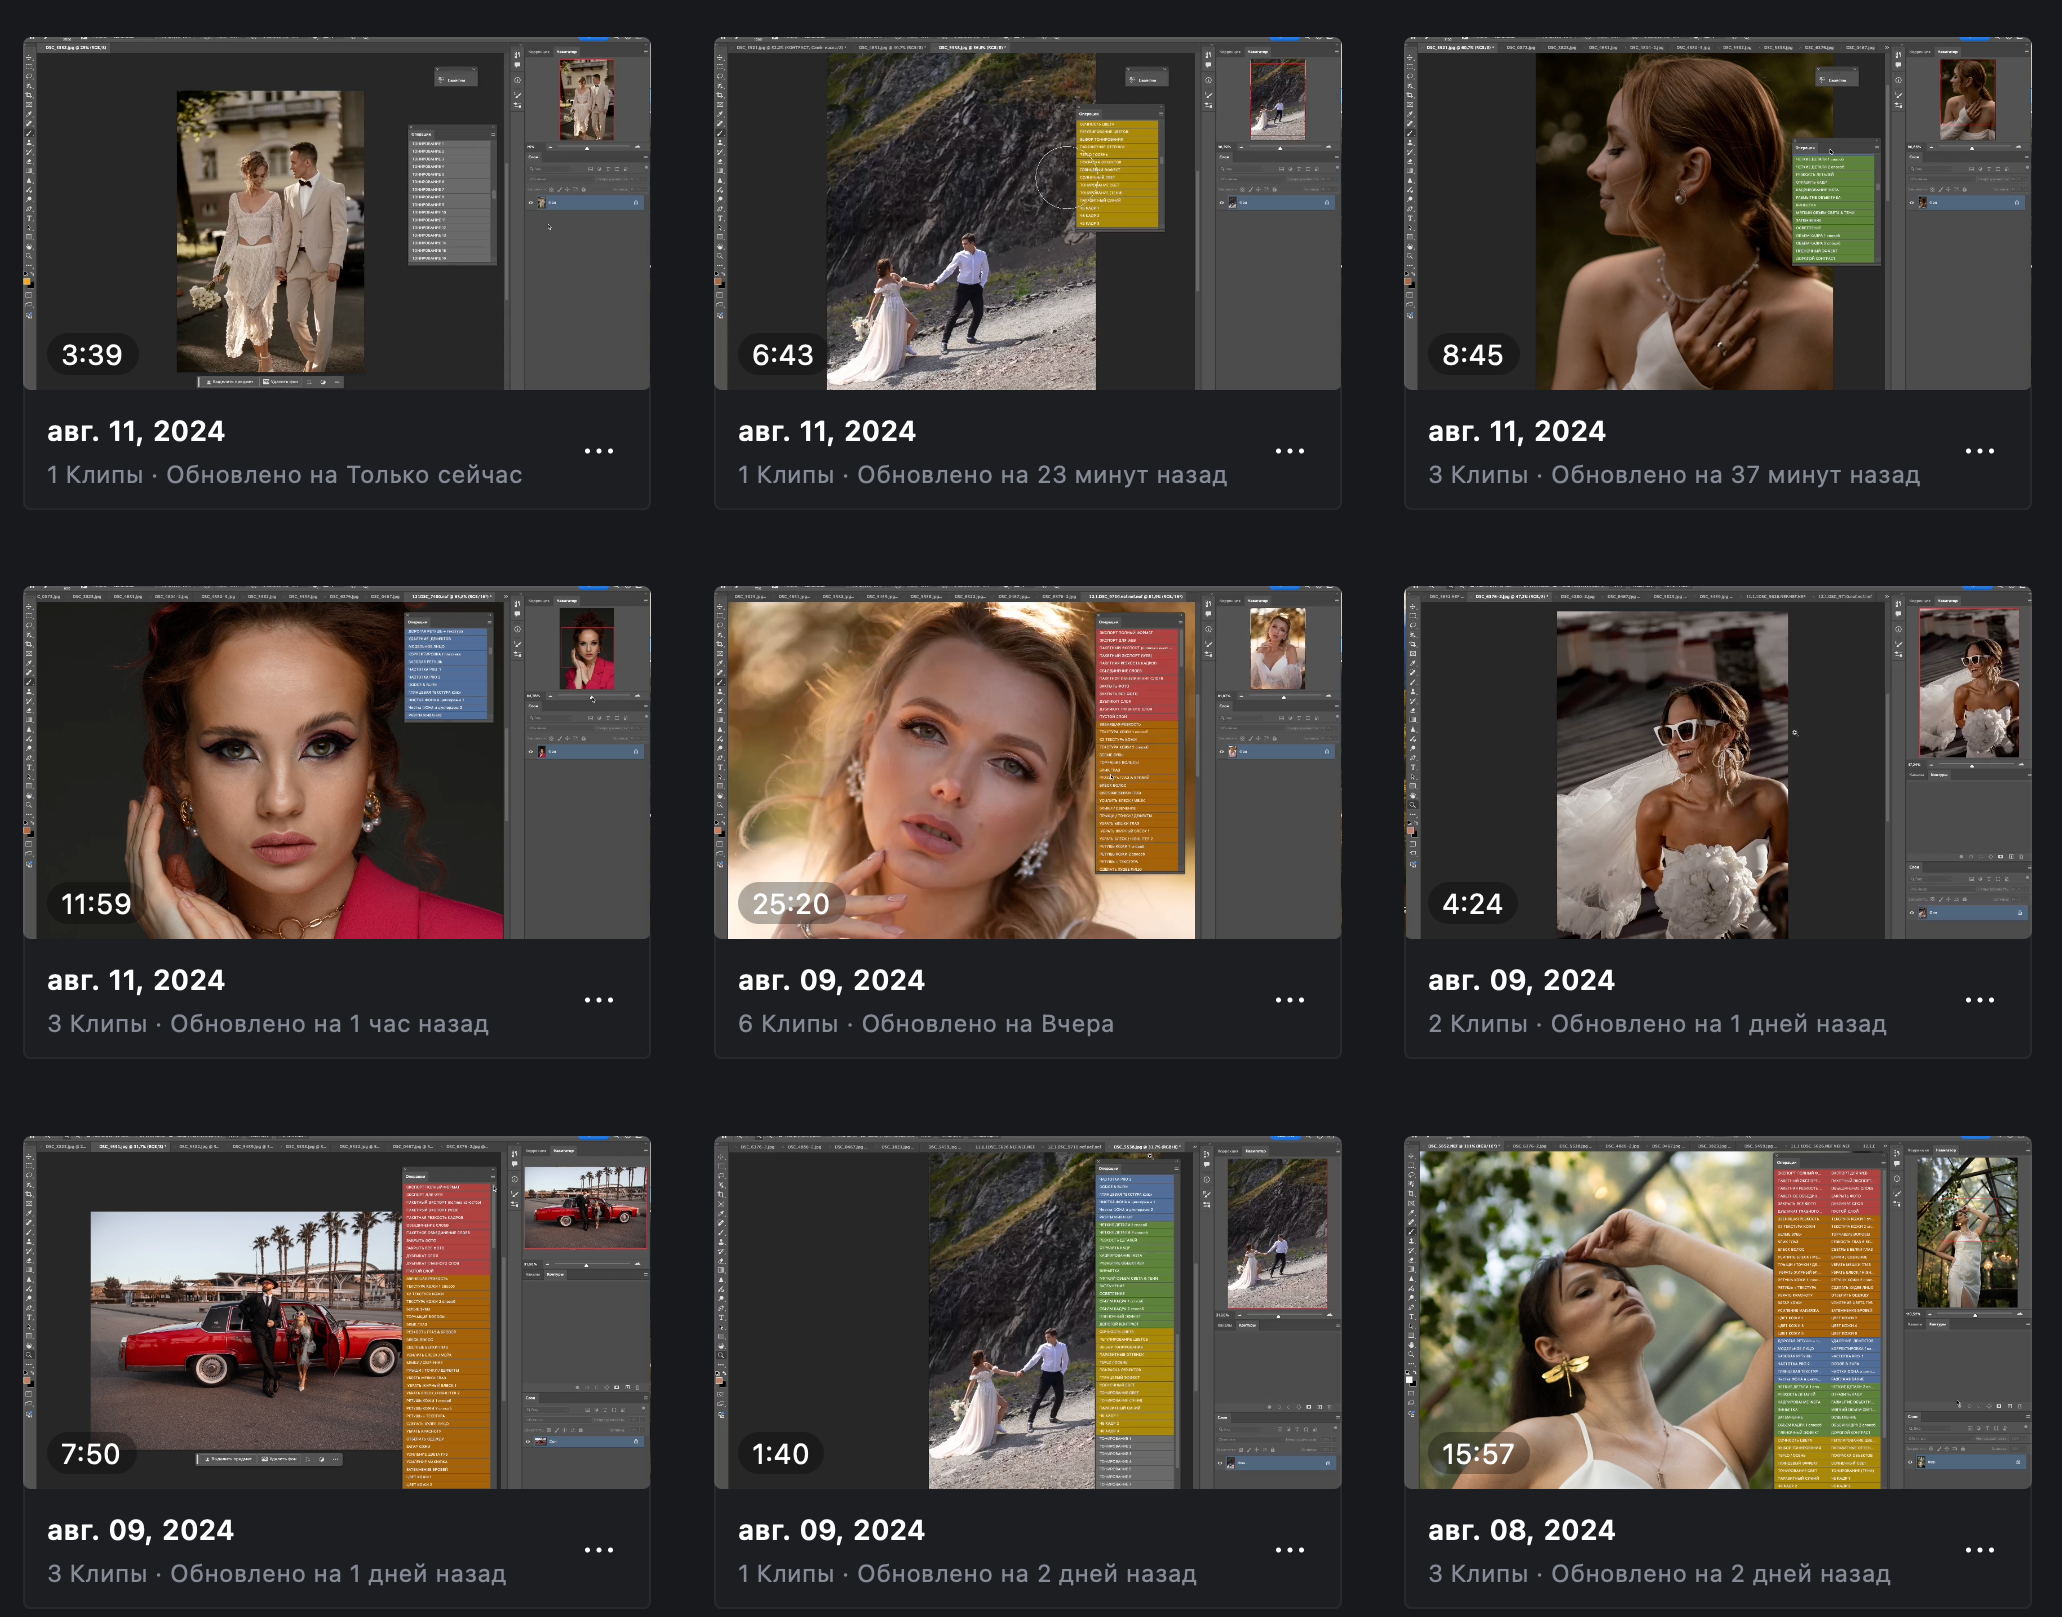
Task: Open the 4:24 bride with sunglasses thumbnail
Action: [x=1717, y=763]
